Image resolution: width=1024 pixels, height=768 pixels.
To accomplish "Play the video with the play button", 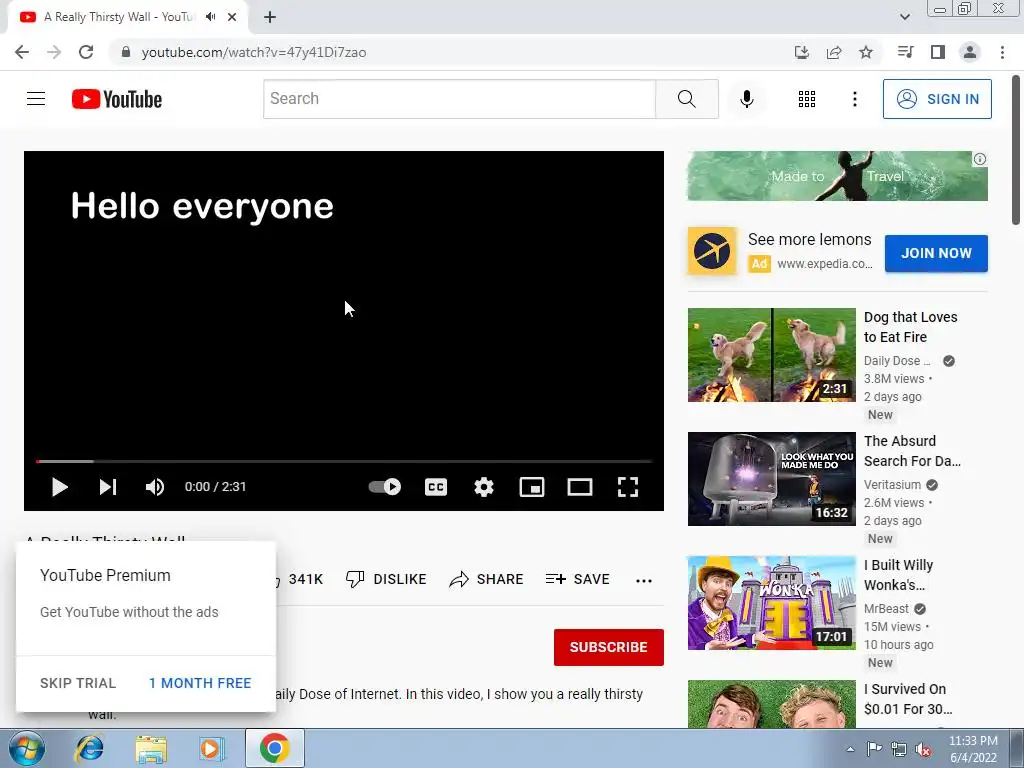I will pos(59,487).
